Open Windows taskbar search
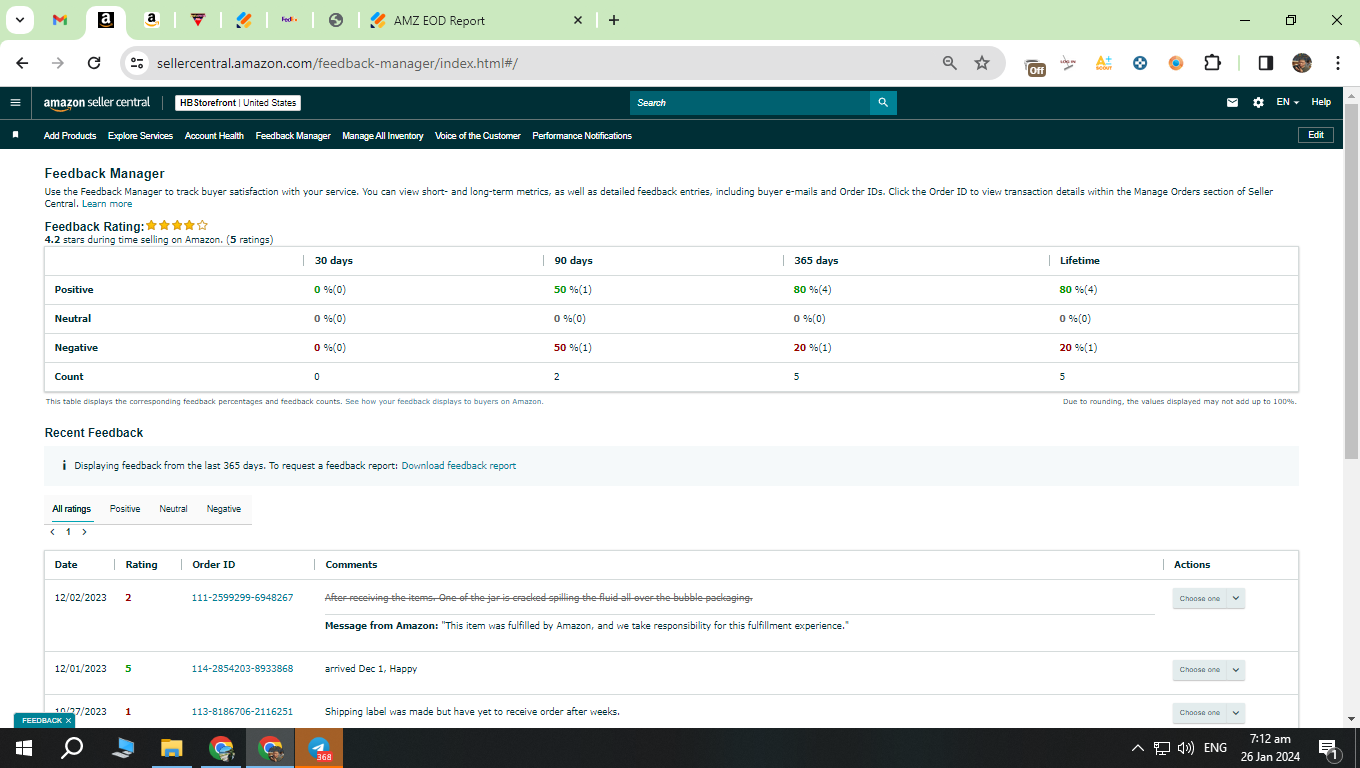This screenshot has width=1360, height=768. 72,748
